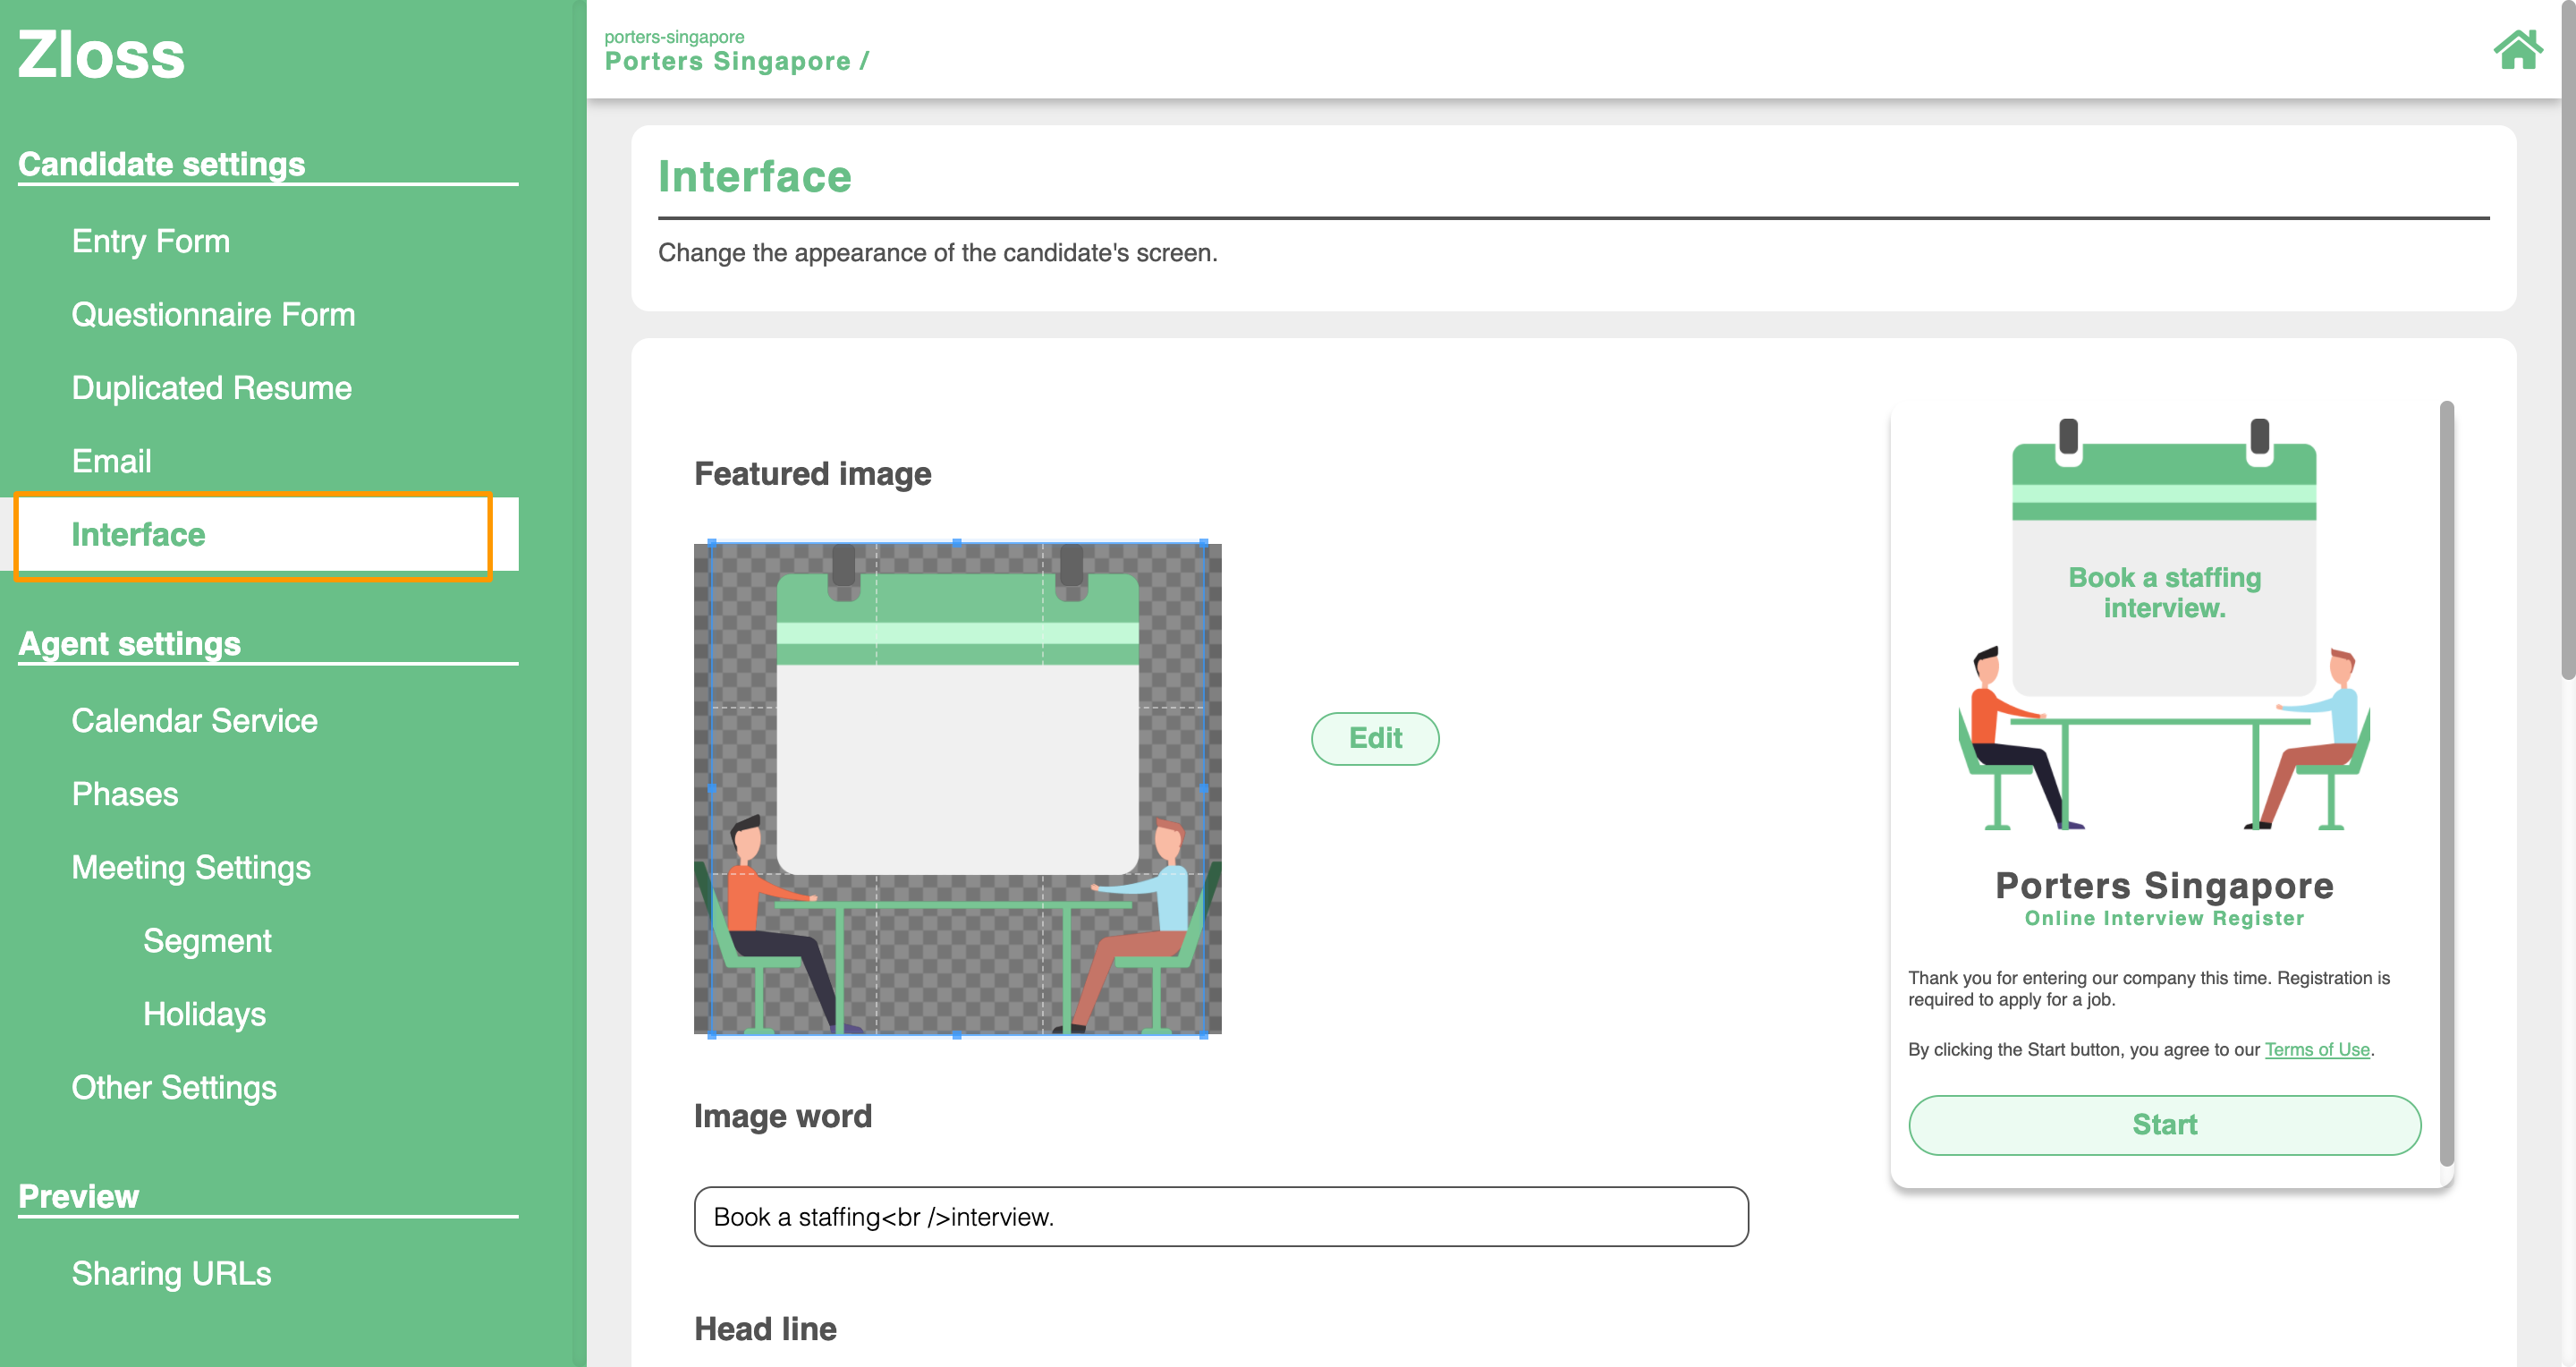Open the Holidays submenu item
Viewport: 2576px width, 1367px height.
click(204, 1014)
